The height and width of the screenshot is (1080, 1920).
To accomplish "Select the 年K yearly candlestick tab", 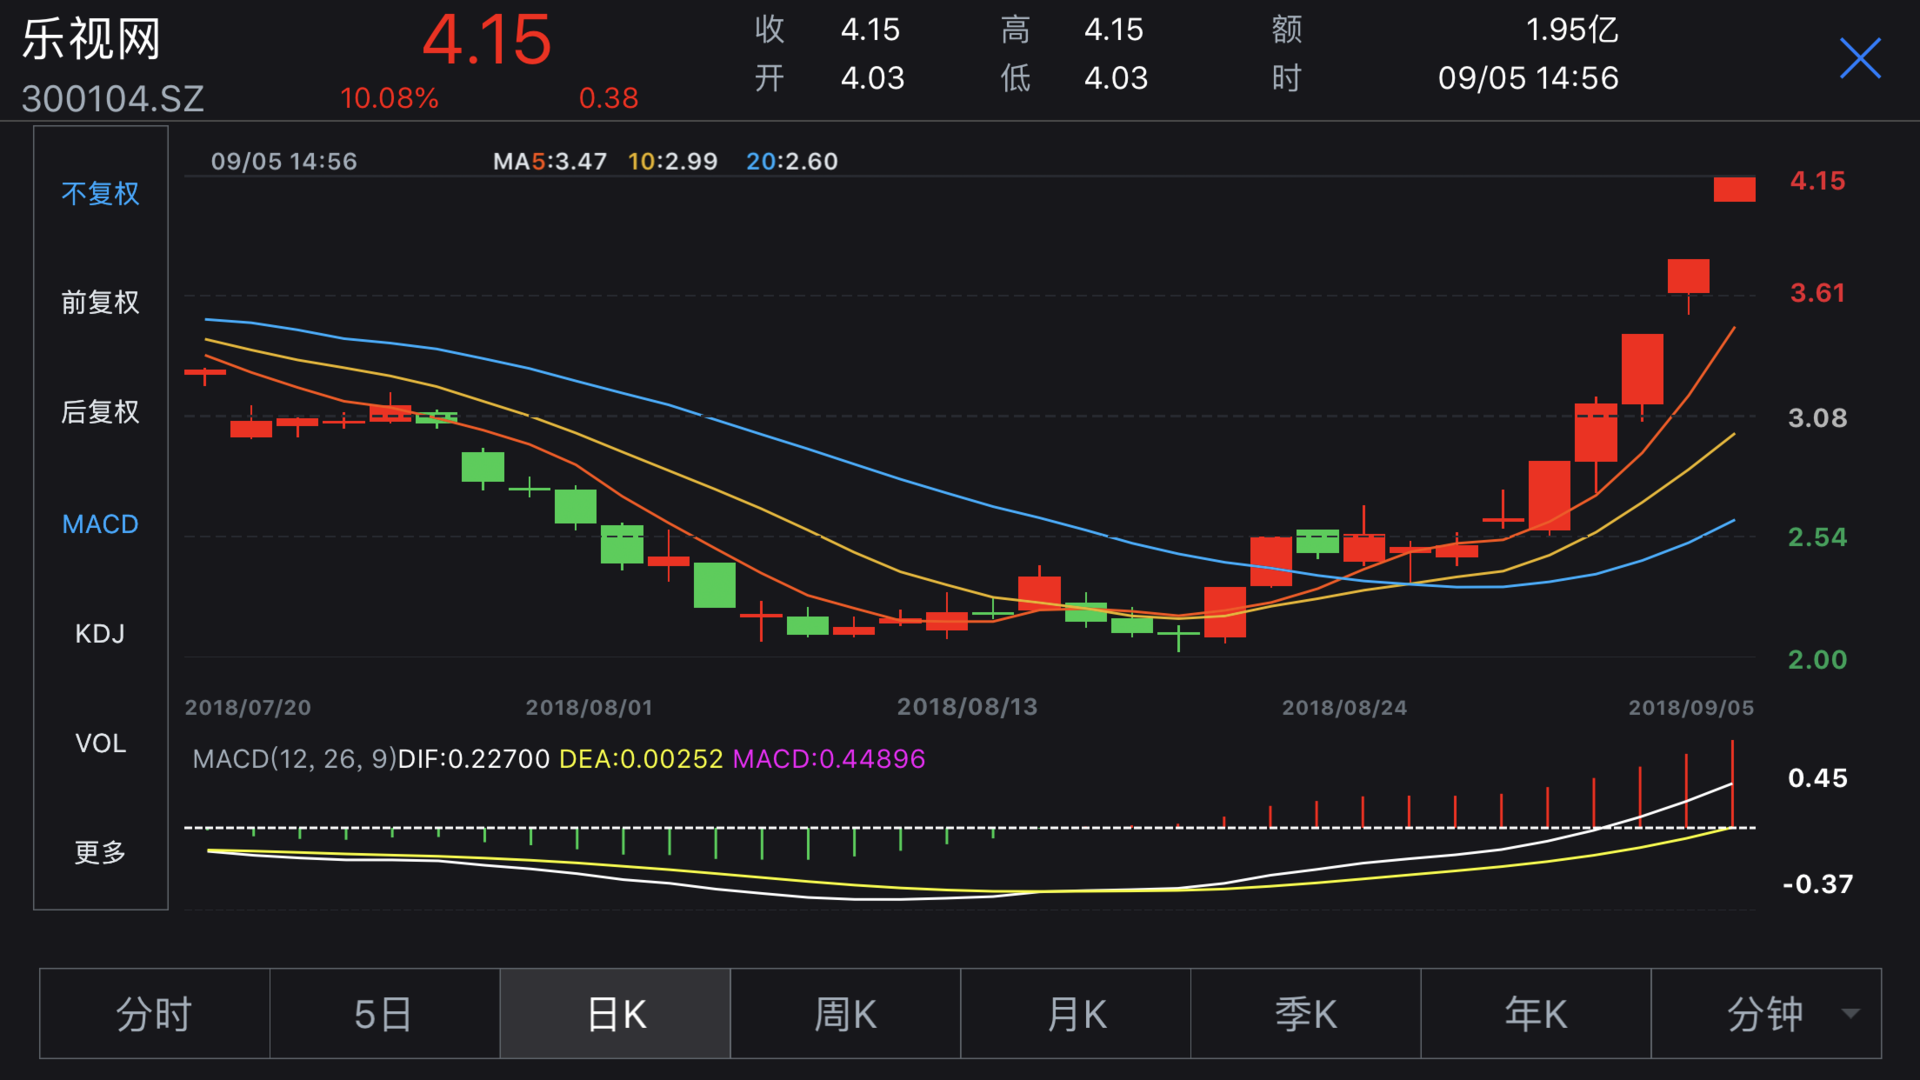I will click(x=1536, y=1014).
